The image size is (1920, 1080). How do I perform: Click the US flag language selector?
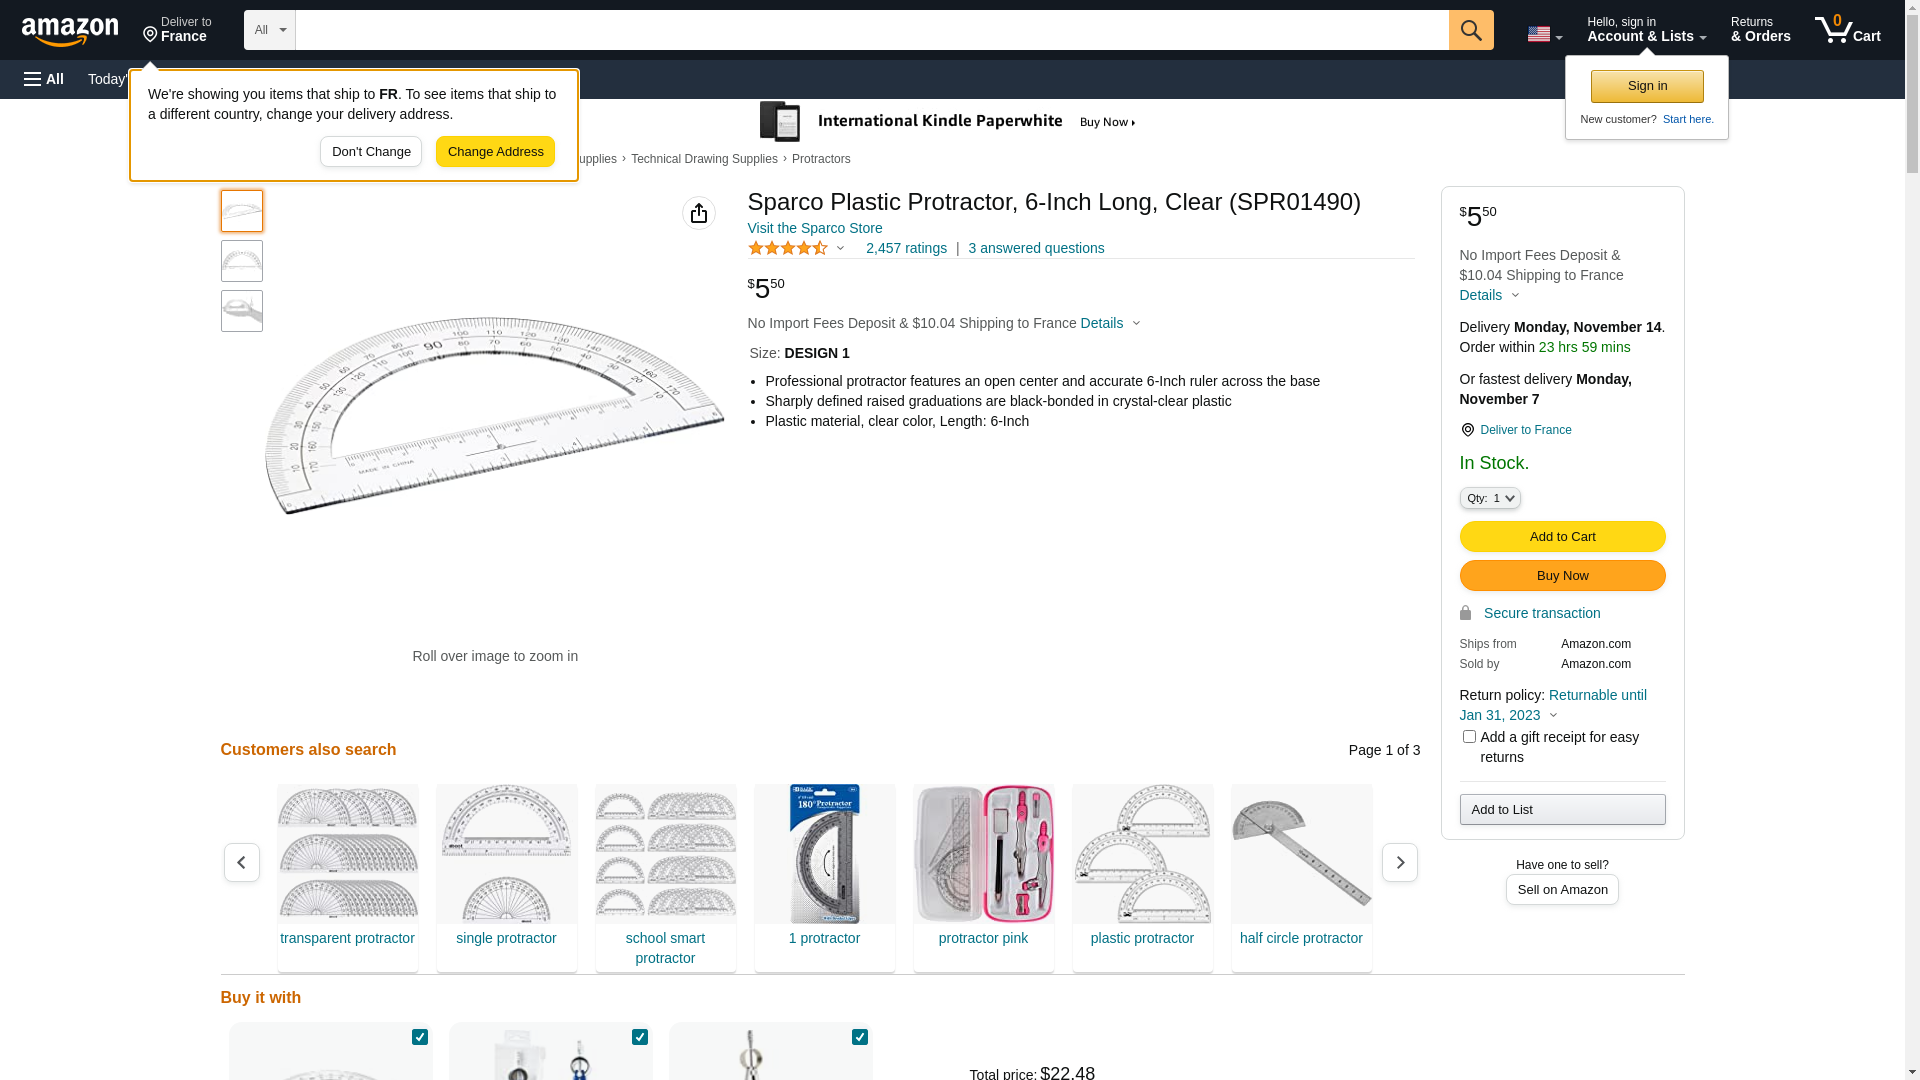(1543, 34)
